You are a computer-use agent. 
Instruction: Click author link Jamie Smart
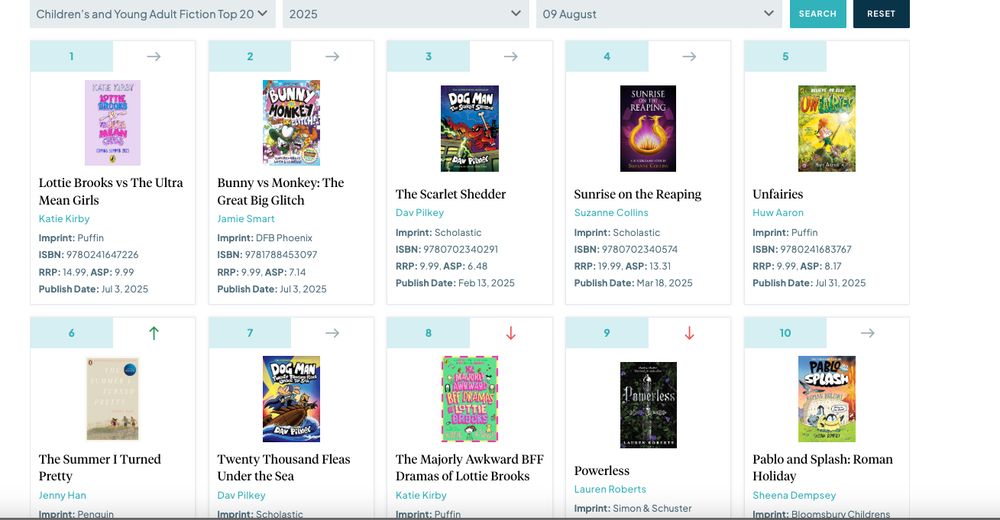(246, 219)
